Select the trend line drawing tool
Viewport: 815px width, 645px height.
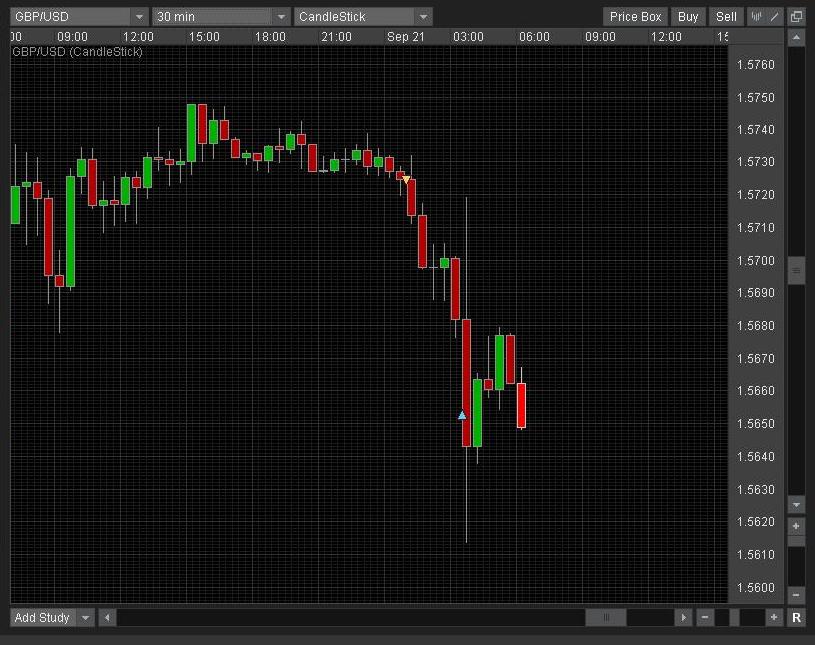click(x=775, y=17)
